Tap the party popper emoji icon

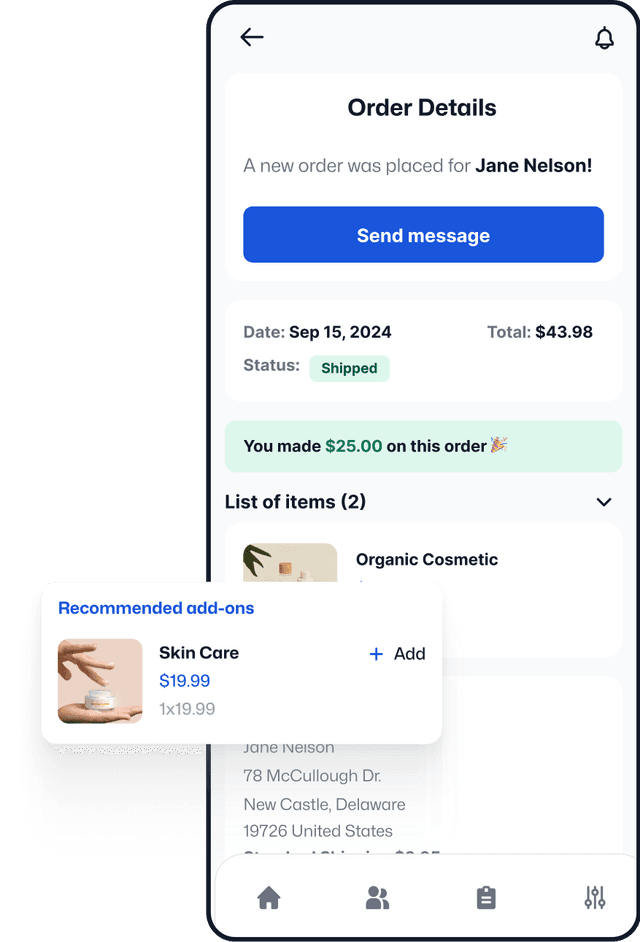499,445
